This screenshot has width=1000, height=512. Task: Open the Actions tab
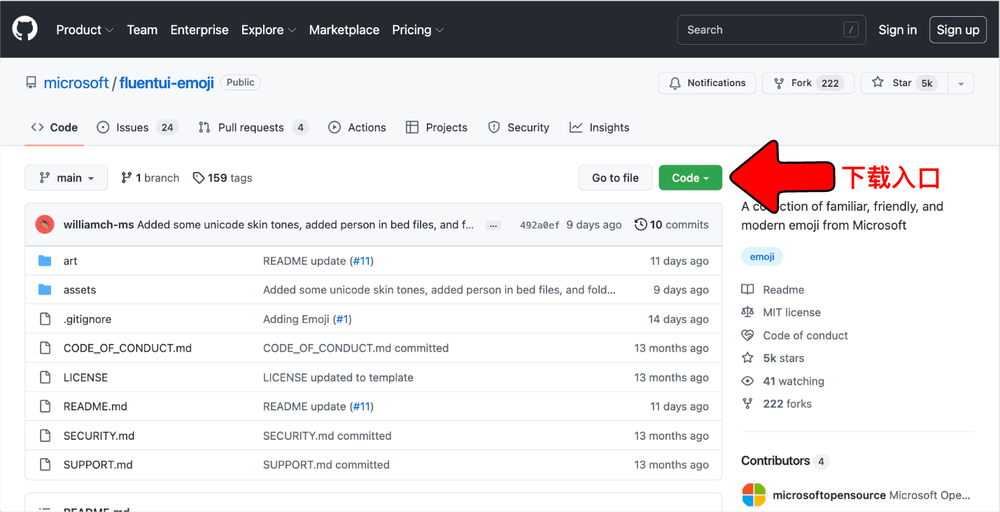pyautogui.click(x=357, y=128)
